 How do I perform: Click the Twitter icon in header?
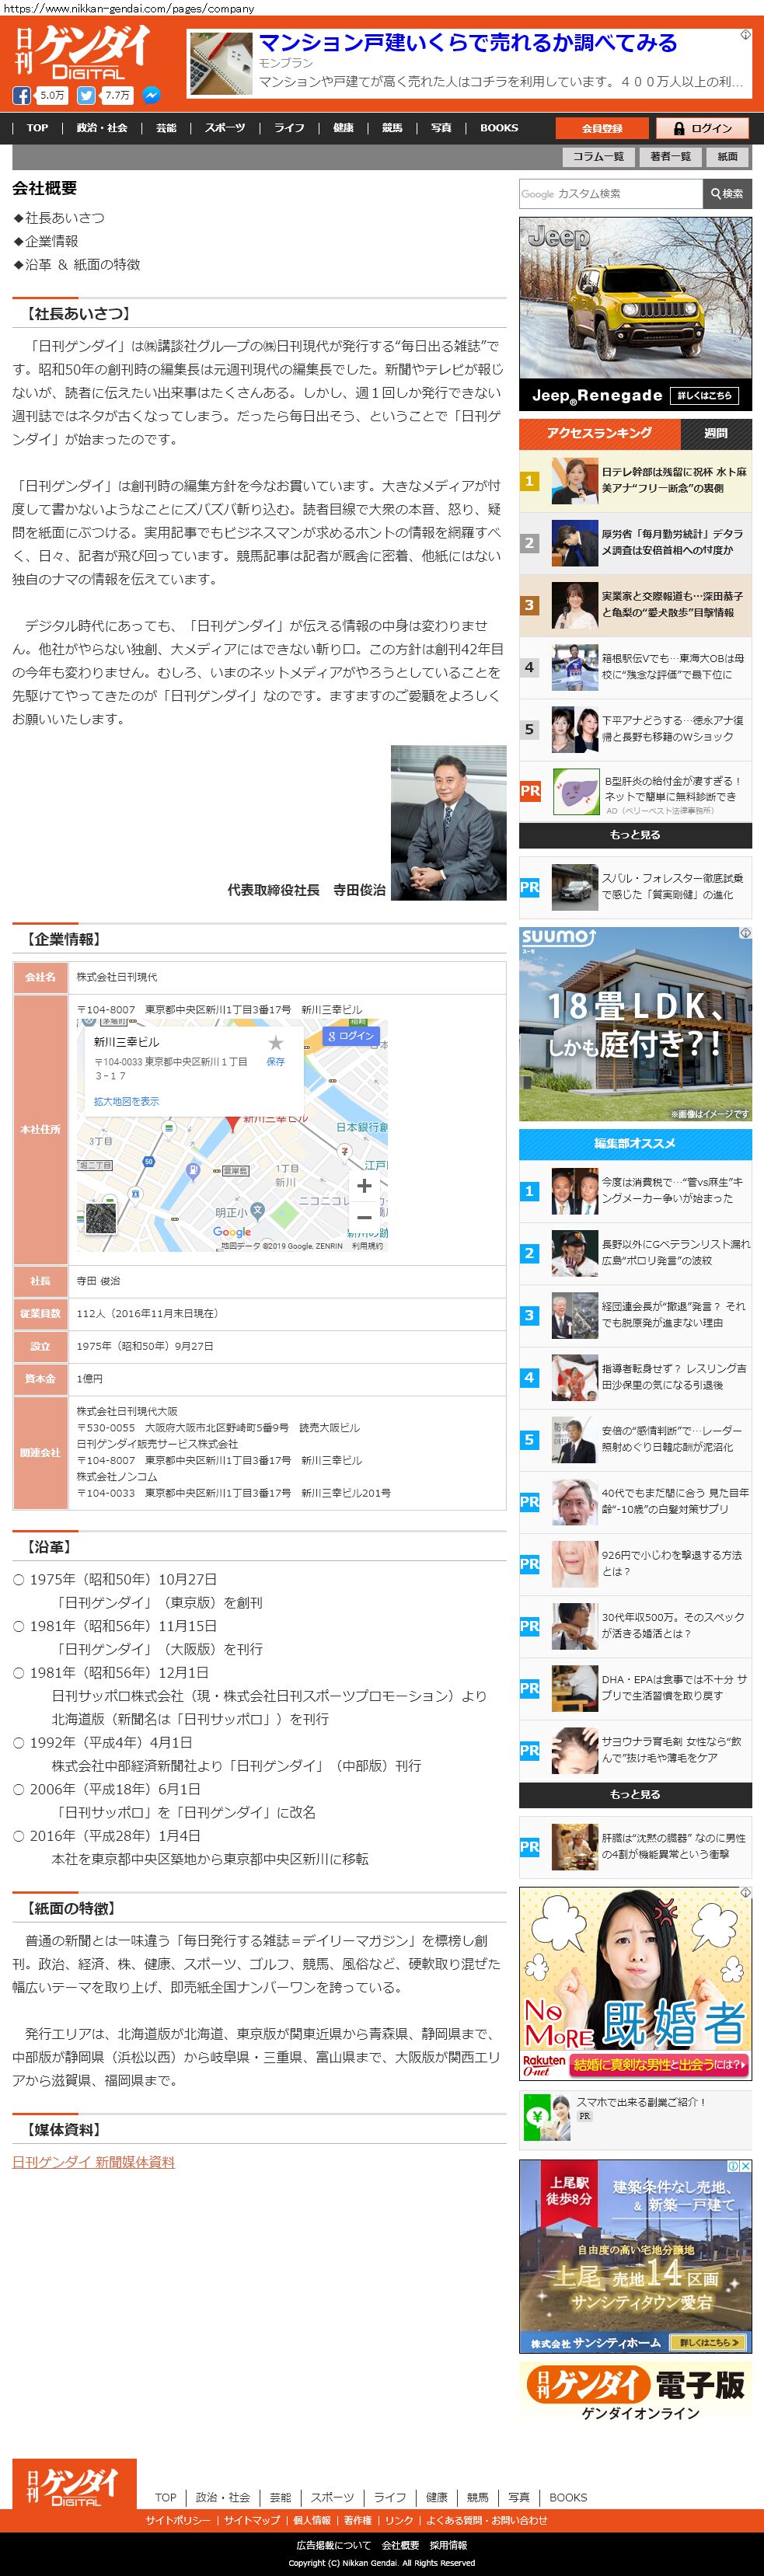coord(86,96)
